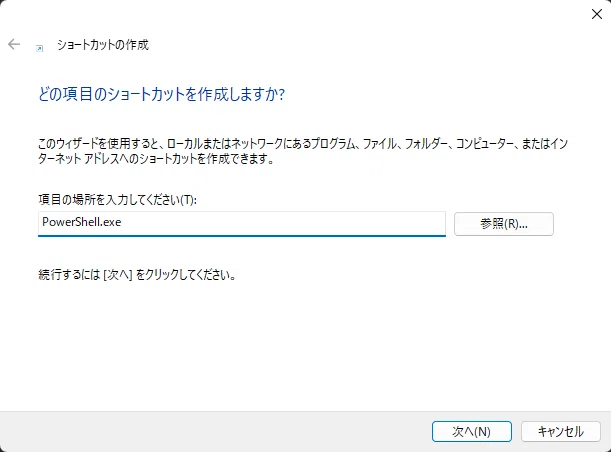Click the blue heading どの項目のショートカットを作成しますか?
The image size is (611, 452).
tap(162, 94)
